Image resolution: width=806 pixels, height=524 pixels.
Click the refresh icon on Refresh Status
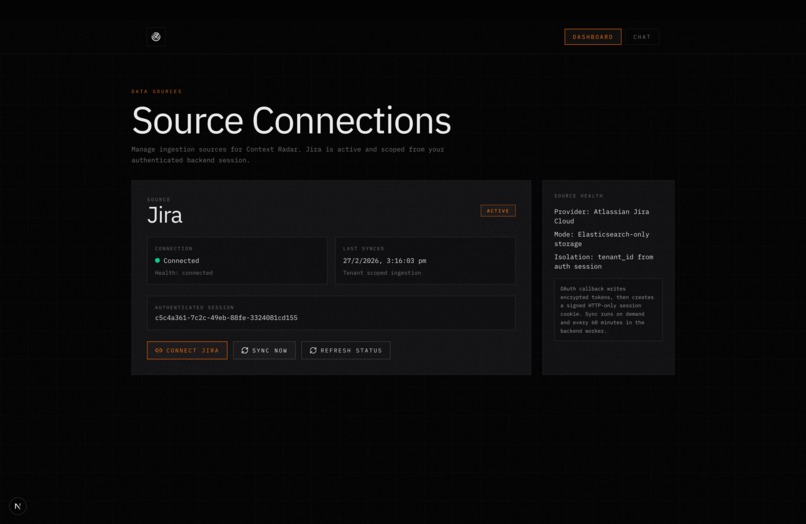click(313, 350)
